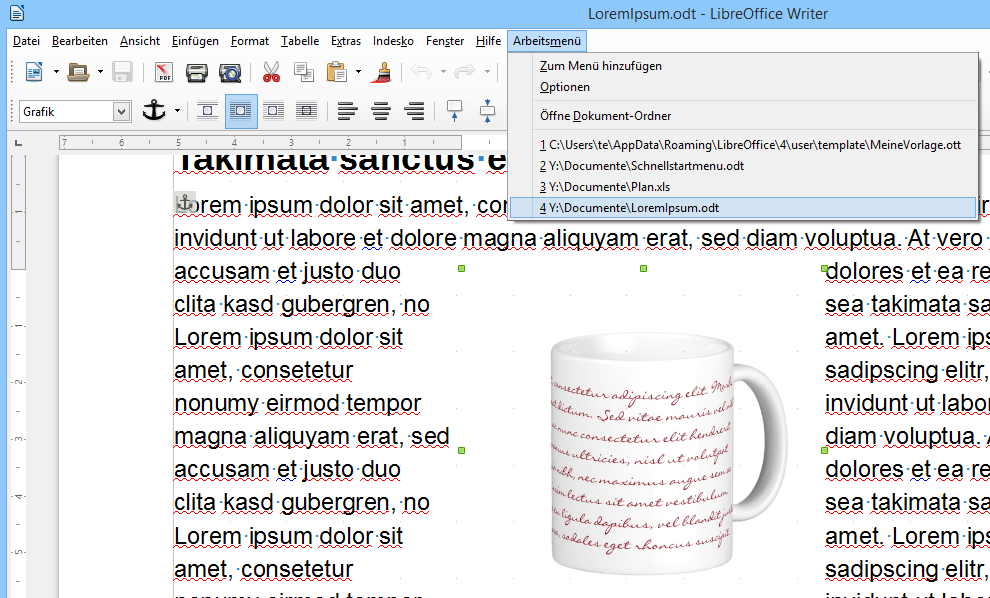The image size is (990, 598).
Task: Select the Optionen menu entry
Action: [x=743, y=87]
